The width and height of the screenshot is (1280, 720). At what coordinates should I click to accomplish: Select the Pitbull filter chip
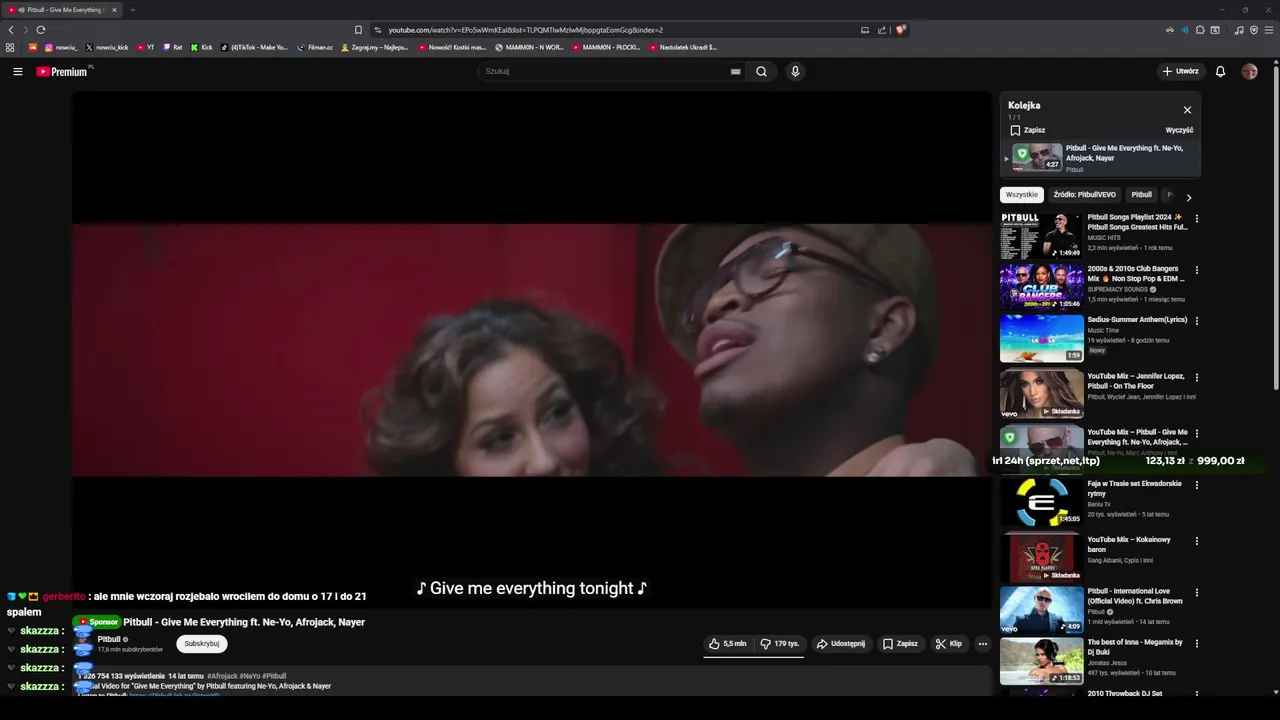coord(1141,195)
